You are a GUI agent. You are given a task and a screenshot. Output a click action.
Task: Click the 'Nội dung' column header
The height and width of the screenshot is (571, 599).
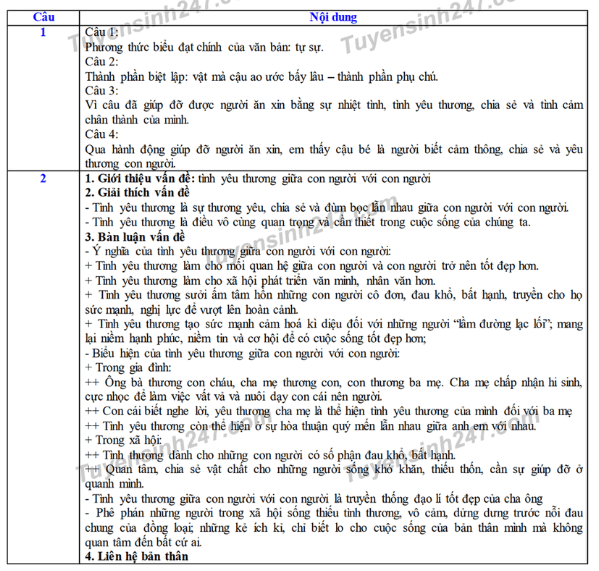tap(333, 18)
